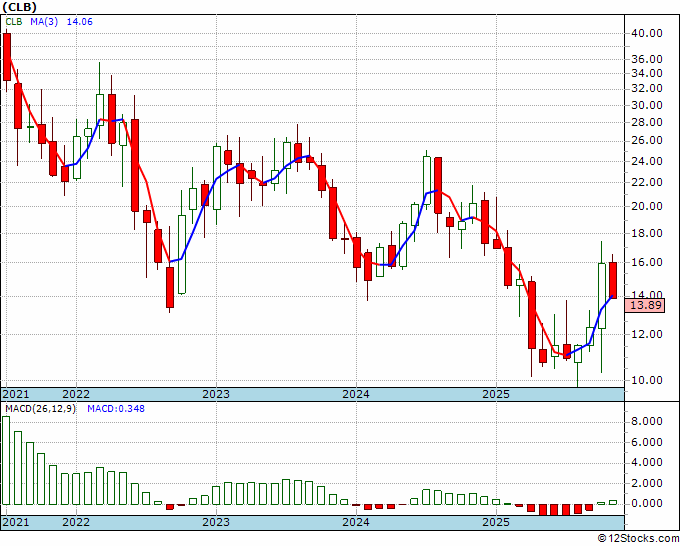Click 2021 on the price chart timeline
Viewport: 680px width, 546px height.
coord(16,394)
